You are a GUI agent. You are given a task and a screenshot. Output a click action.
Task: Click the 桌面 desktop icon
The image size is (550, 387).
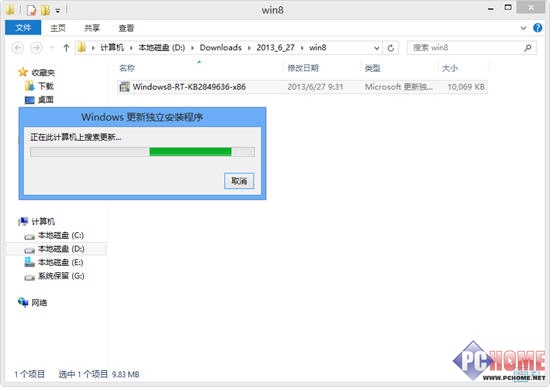point(30,100)
